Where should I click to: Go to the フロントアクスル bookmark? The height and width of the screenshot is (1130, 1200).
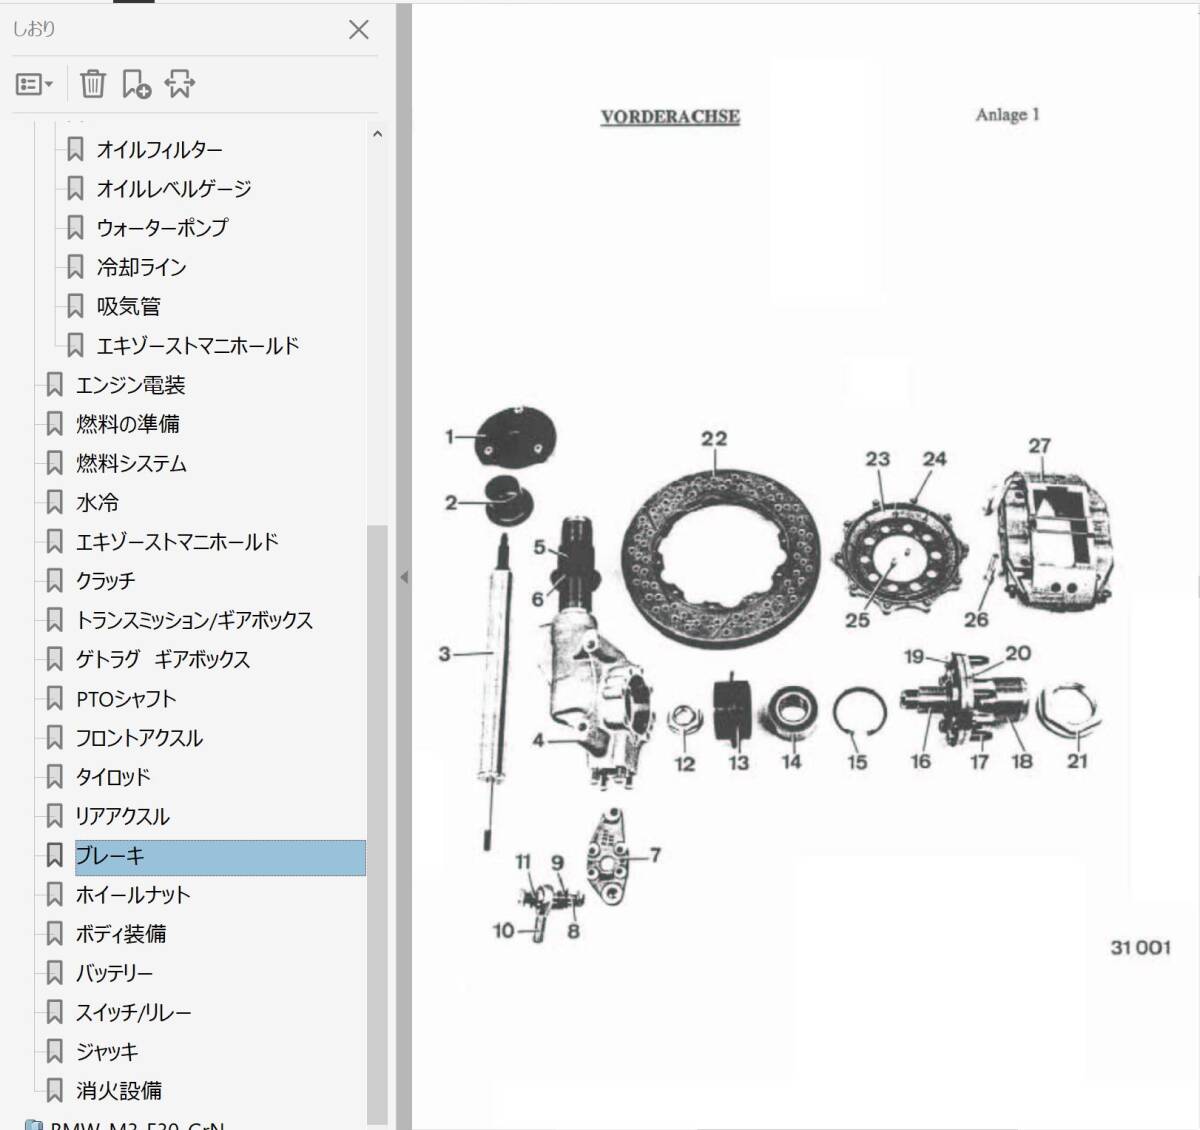pyautogui.click(x=139, y=738)
